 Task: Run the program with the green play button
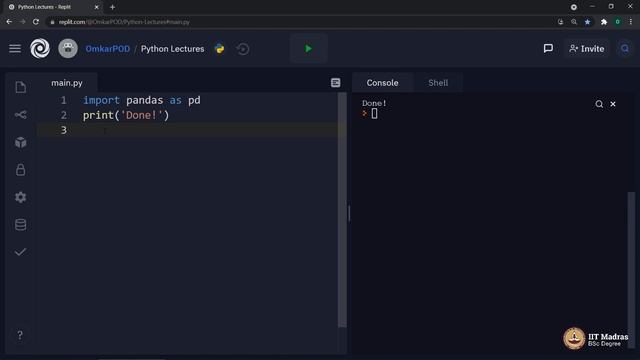(x=309, y=49)
